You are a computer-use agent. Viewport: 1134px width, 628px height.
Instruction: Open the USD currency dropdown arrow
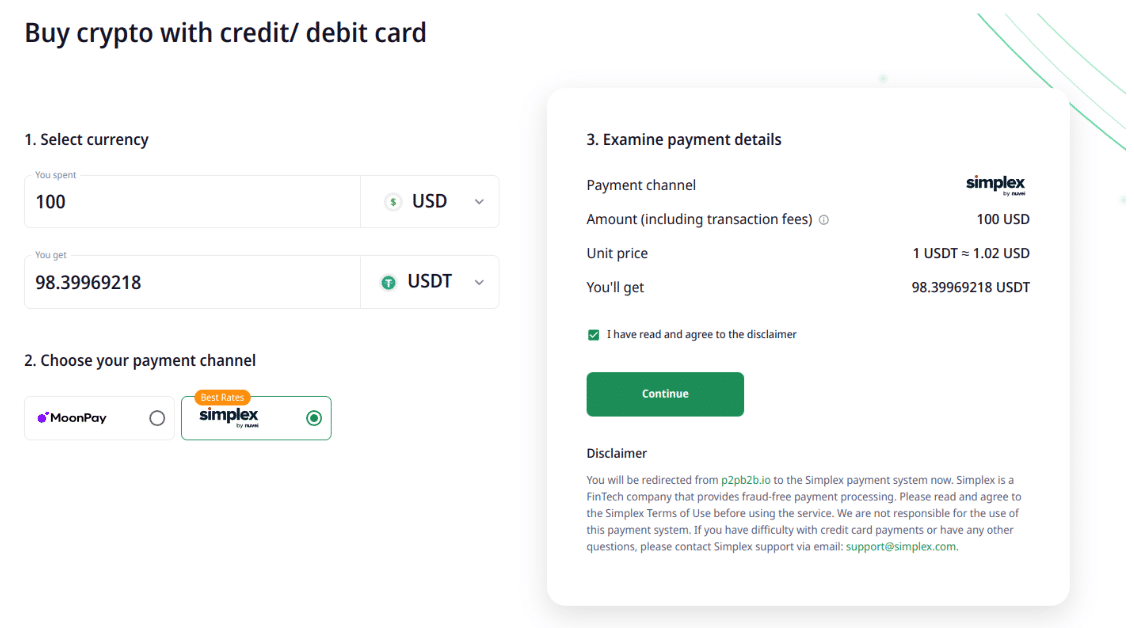(x=479, y=202)
